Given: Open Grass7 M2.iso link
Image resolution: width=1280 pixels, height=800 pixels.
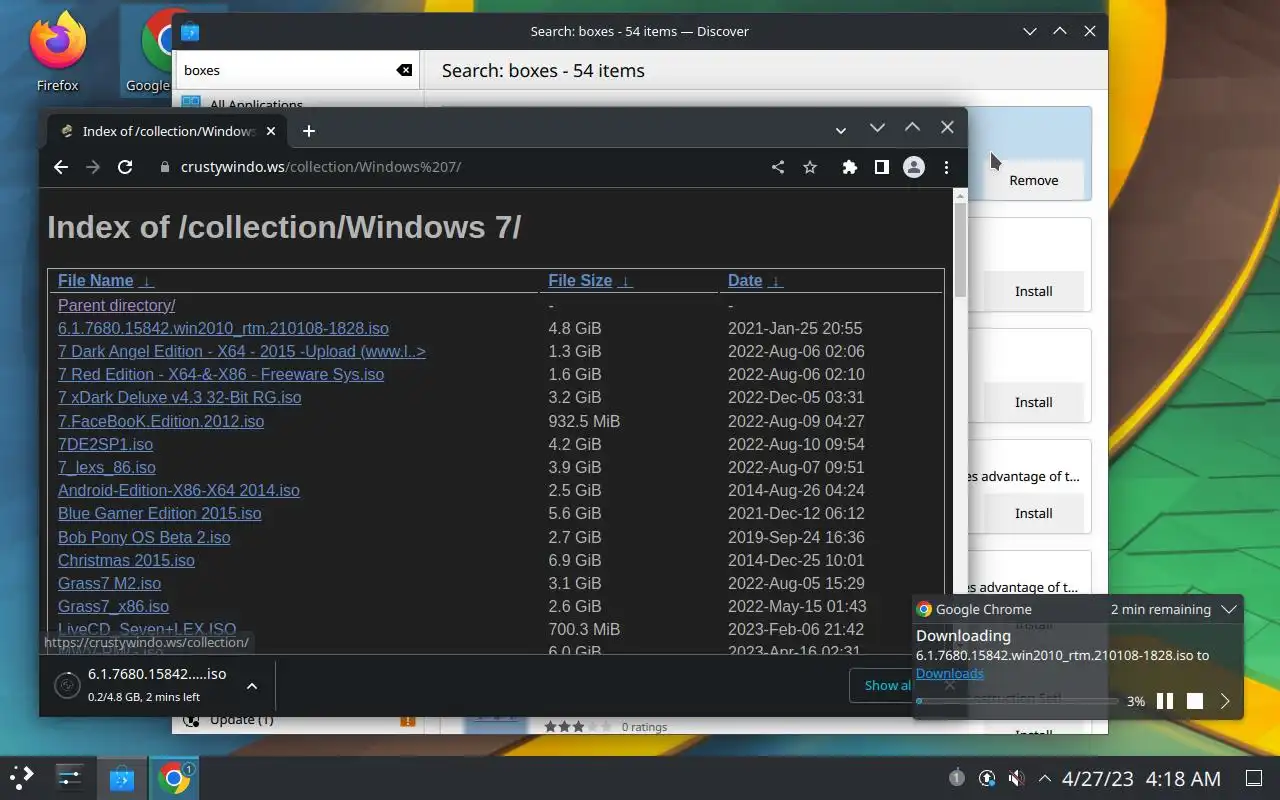Looking at the screenshot, I should [109, 583].
